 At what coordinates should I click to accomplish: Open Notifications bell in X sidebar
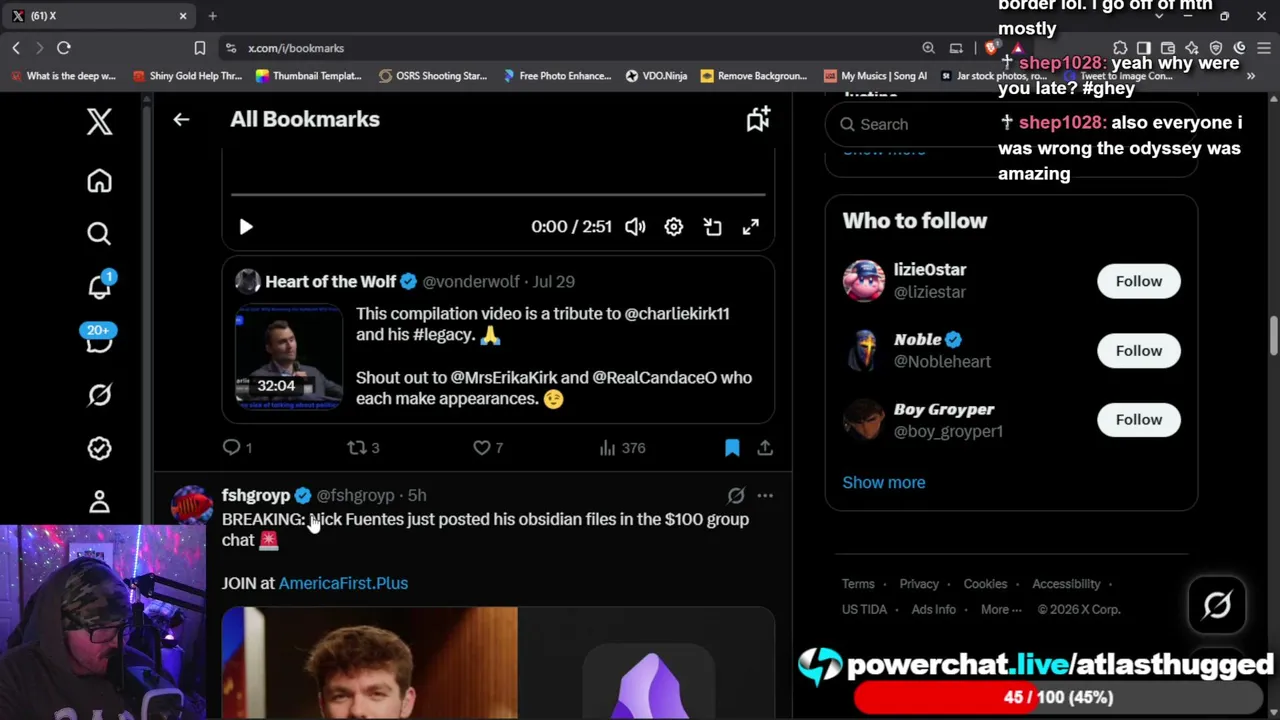coord(99,287)
